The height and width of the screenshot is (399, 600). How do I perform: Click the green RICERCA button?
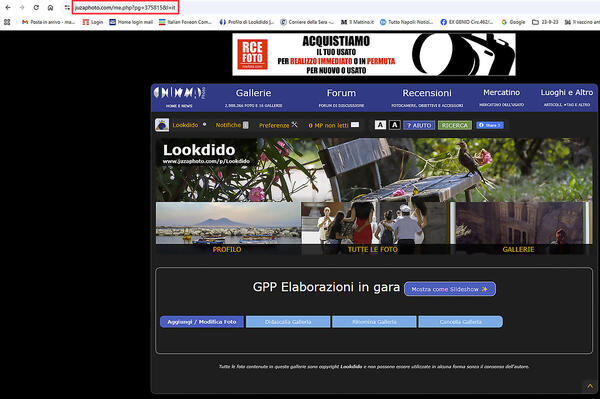coord(455,125)
